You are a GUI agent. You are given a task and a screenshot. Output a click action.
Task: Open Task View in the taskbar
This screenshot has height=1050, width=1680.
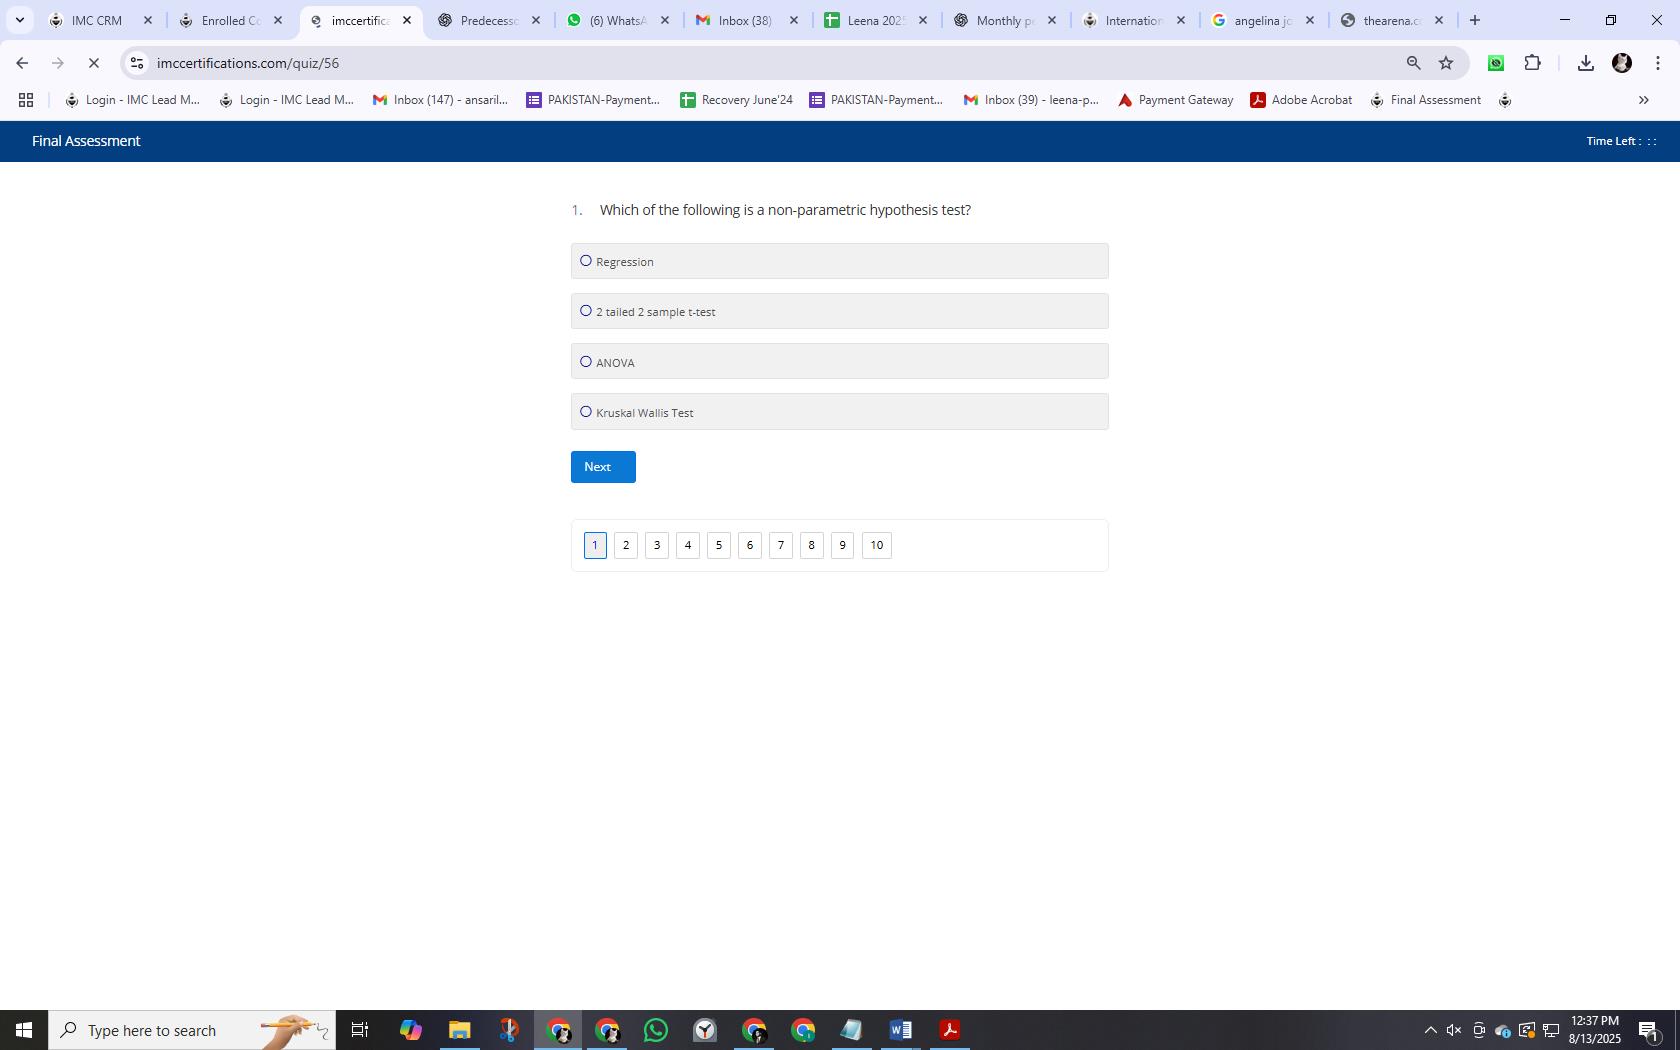click(x=360, y=1030)
